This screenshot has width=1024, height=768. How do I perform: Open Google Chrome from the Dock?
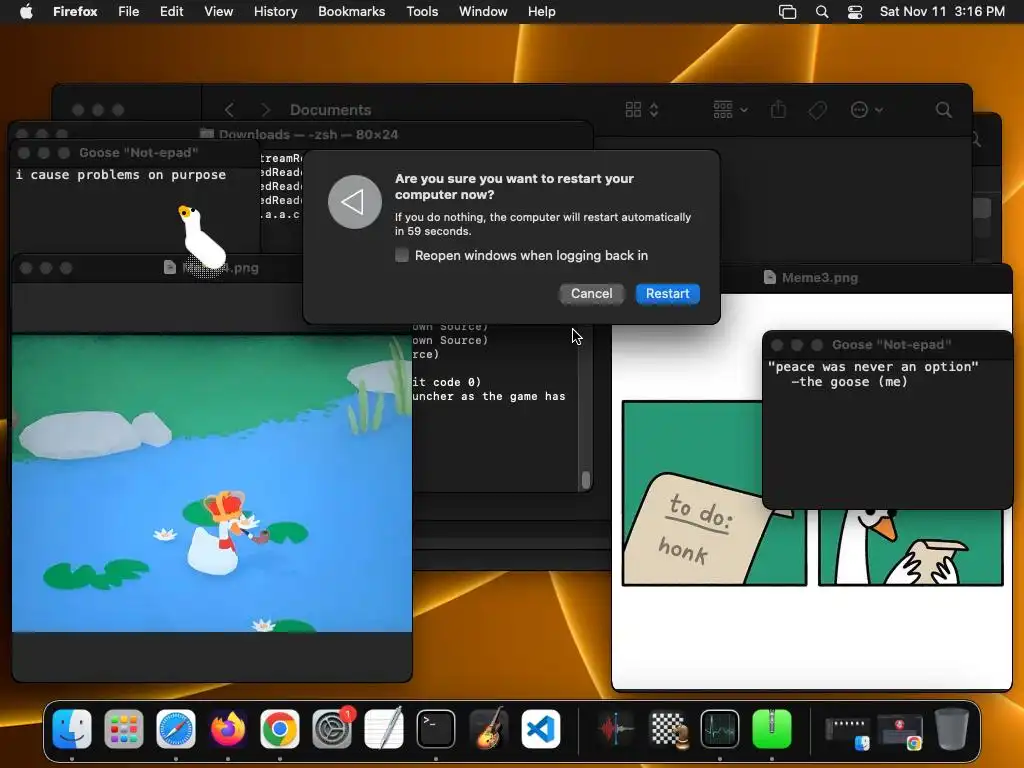280,728
